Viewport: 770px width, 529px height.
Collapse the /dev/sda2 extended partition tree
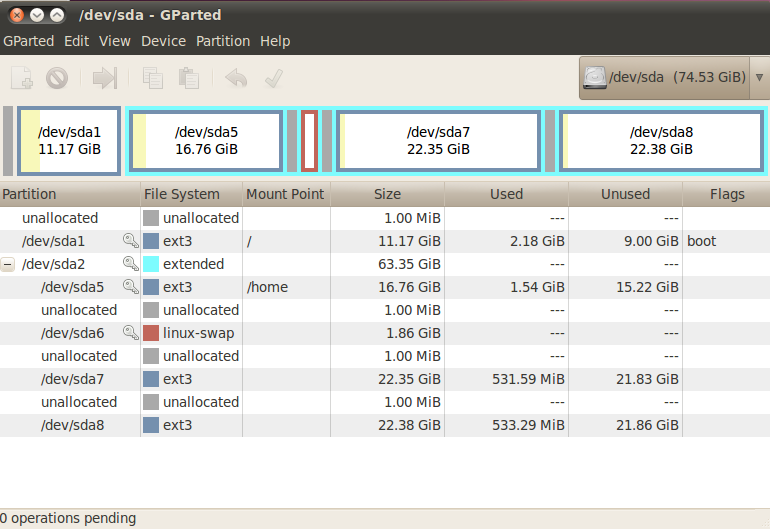click(x=7, y=264)
